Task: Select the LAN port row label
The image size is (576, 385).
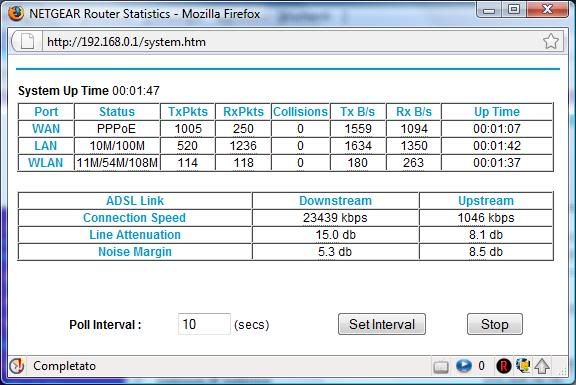Action: 46,145
